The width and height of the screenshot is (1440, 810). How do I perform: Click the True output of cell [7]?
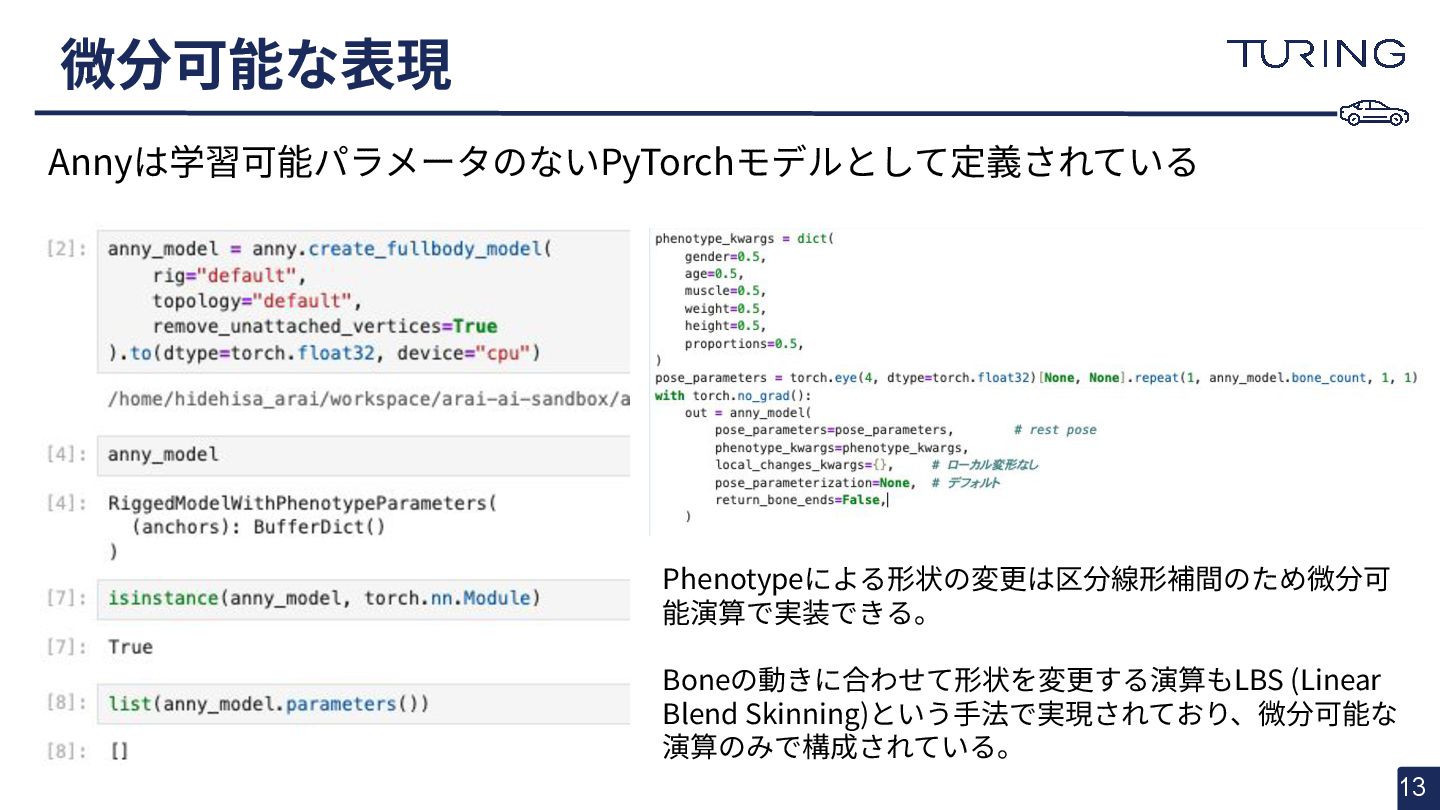[x=130, y=647]
